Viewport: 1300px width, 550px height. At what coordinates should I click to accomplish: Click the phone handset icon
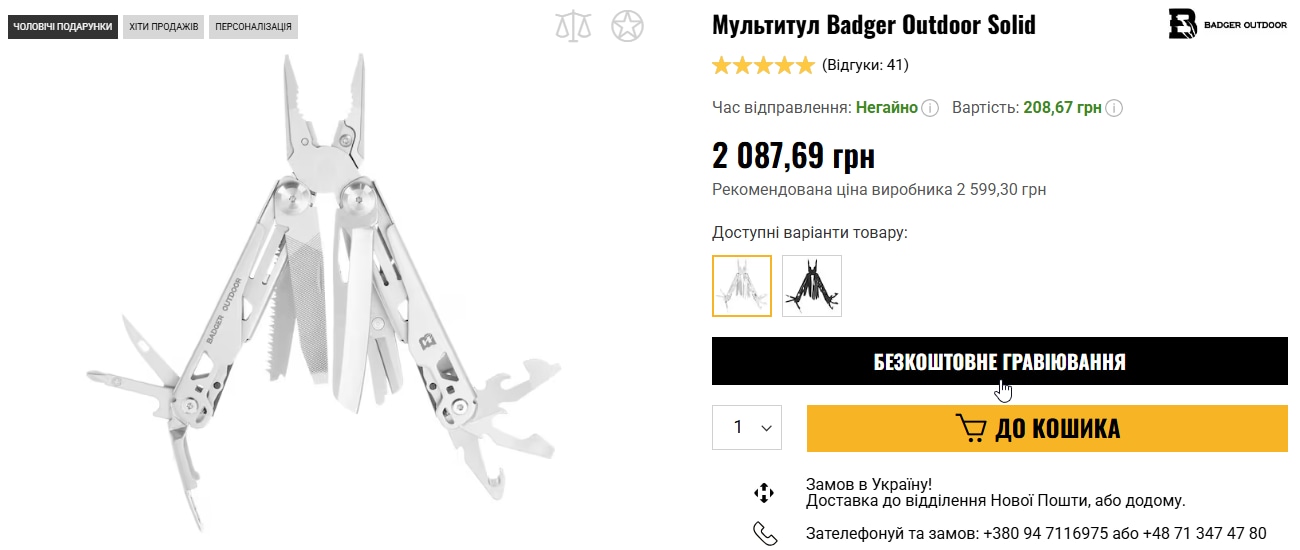tap(764, 533)
